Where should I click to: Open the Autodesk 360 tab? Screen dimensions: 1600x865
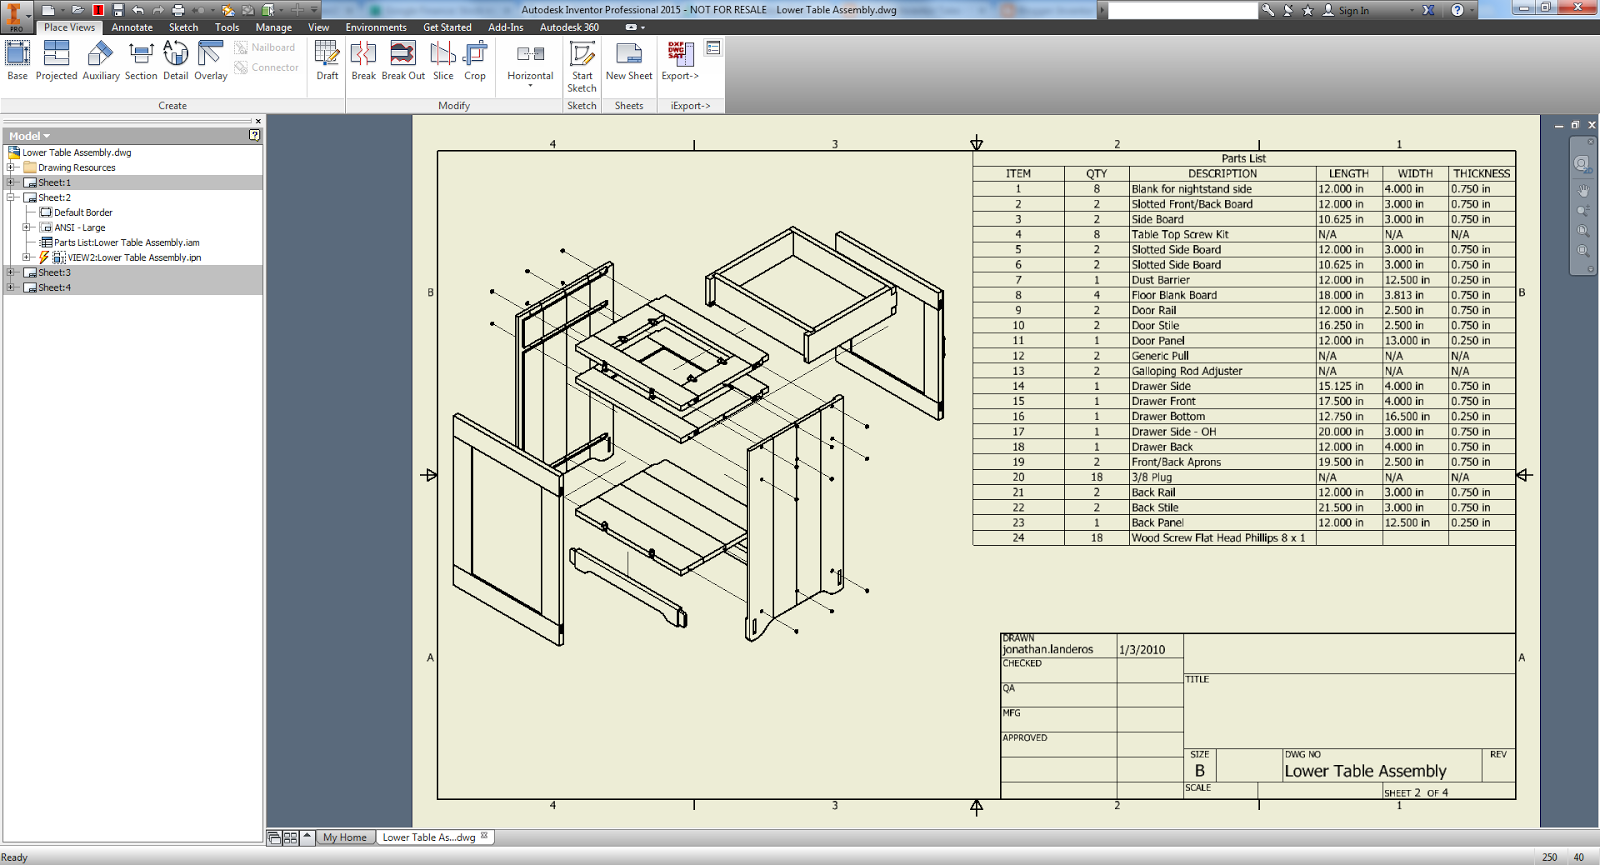[x=569, y=27]
